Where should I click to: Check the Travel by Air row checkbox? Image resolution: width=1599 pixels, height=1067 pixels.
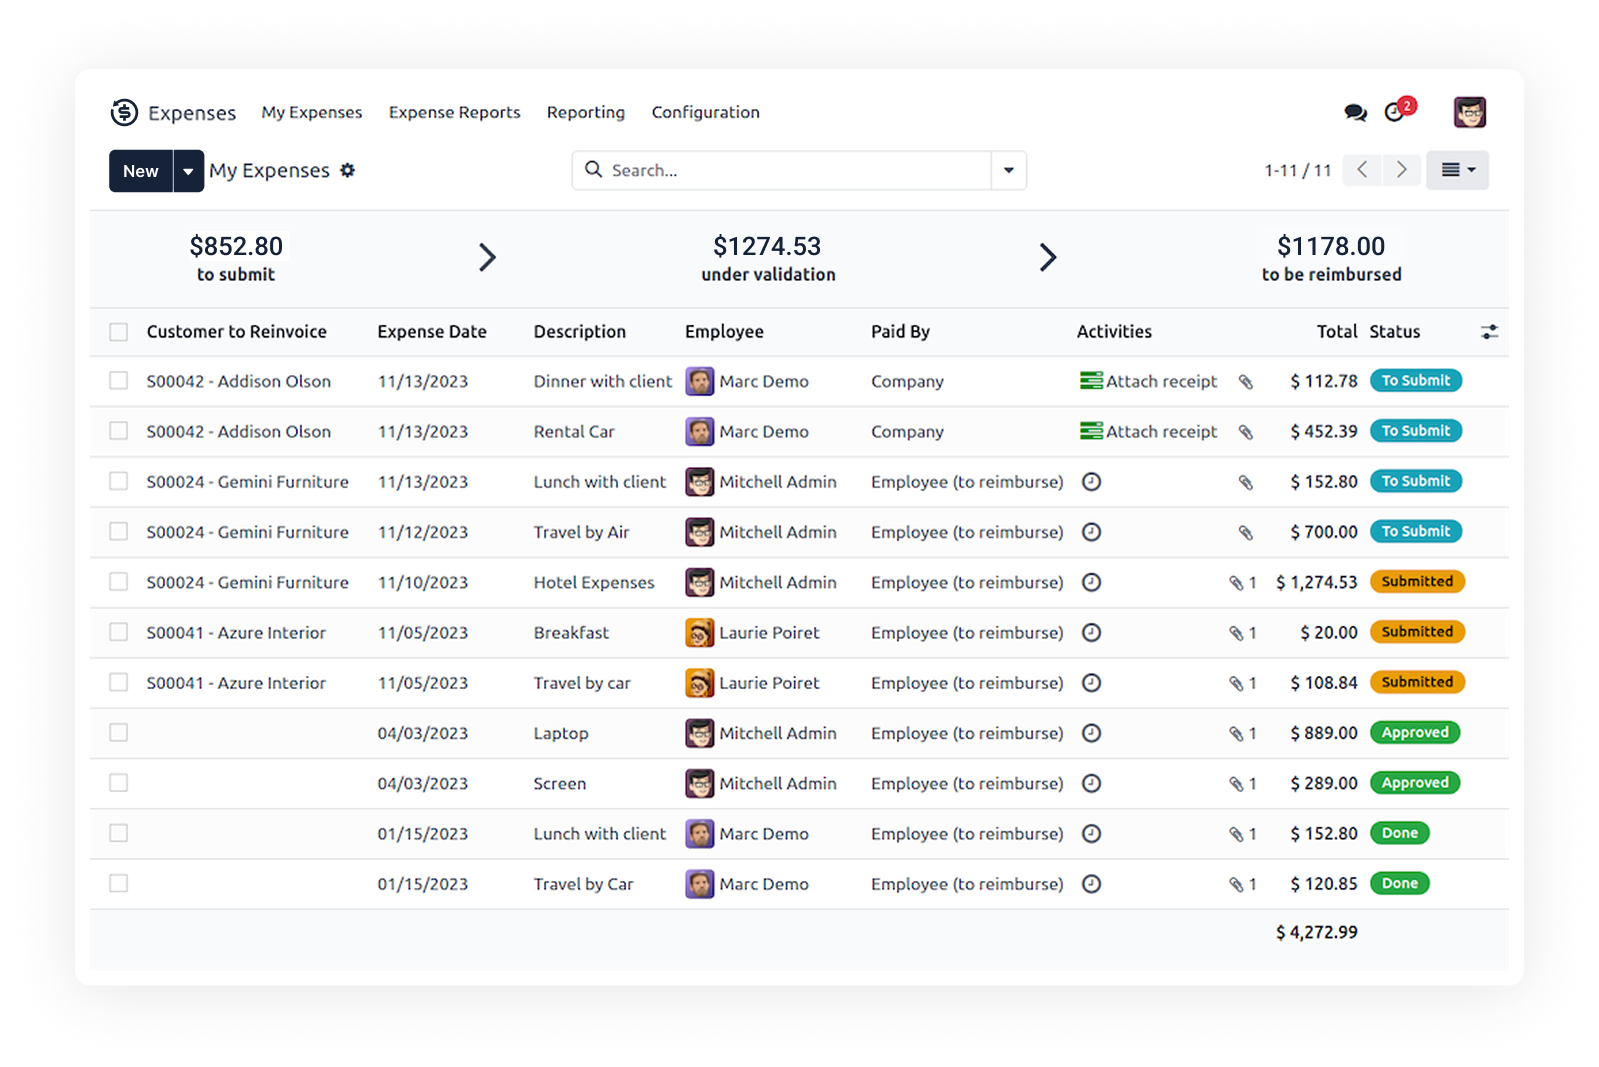coord(119,532)
